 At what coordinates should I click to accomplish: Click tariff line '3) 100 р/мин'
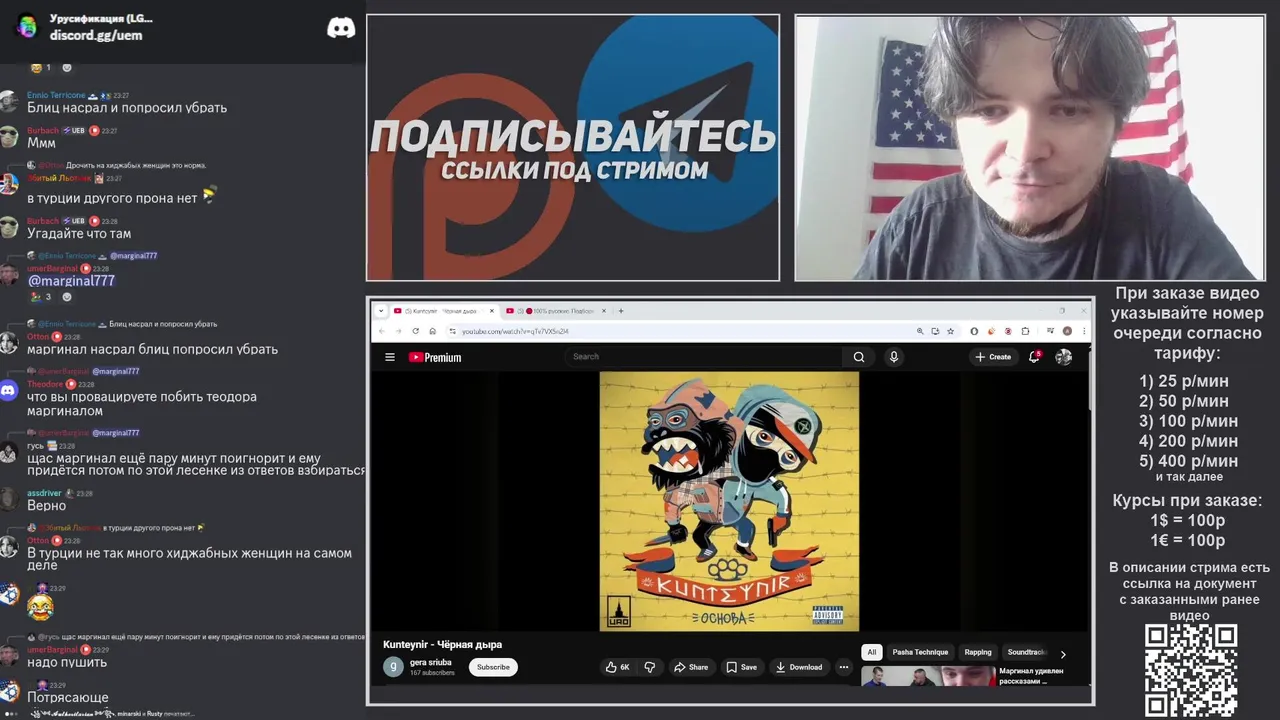(1188, 421)
